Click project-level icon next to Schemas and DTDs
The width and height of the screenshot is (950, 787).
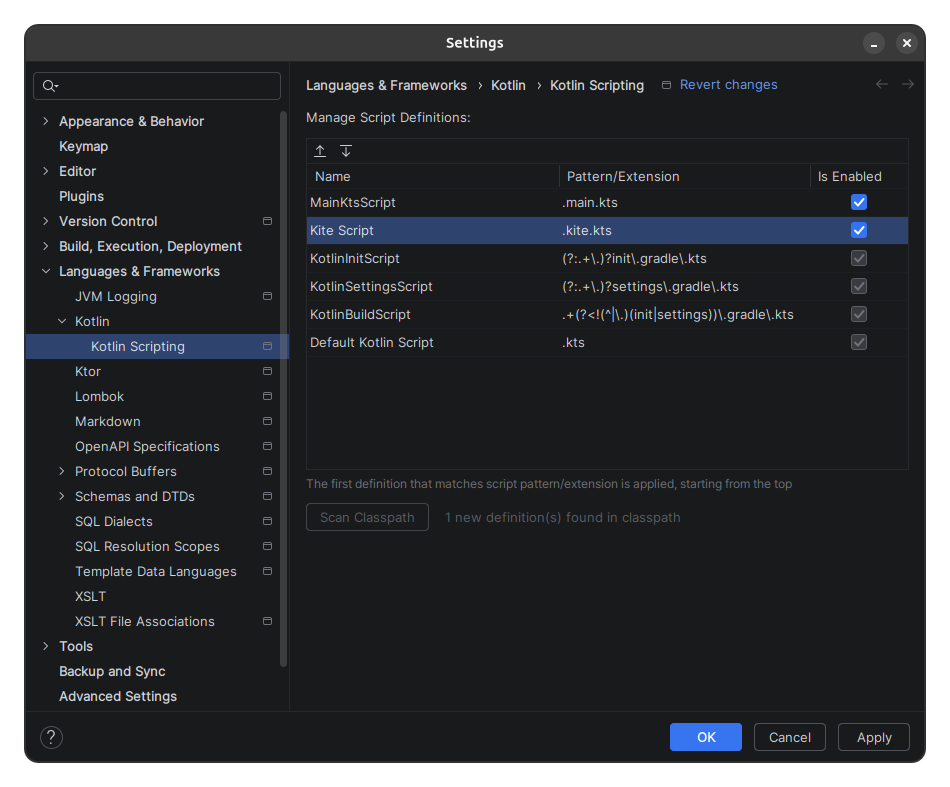[267, 496]
